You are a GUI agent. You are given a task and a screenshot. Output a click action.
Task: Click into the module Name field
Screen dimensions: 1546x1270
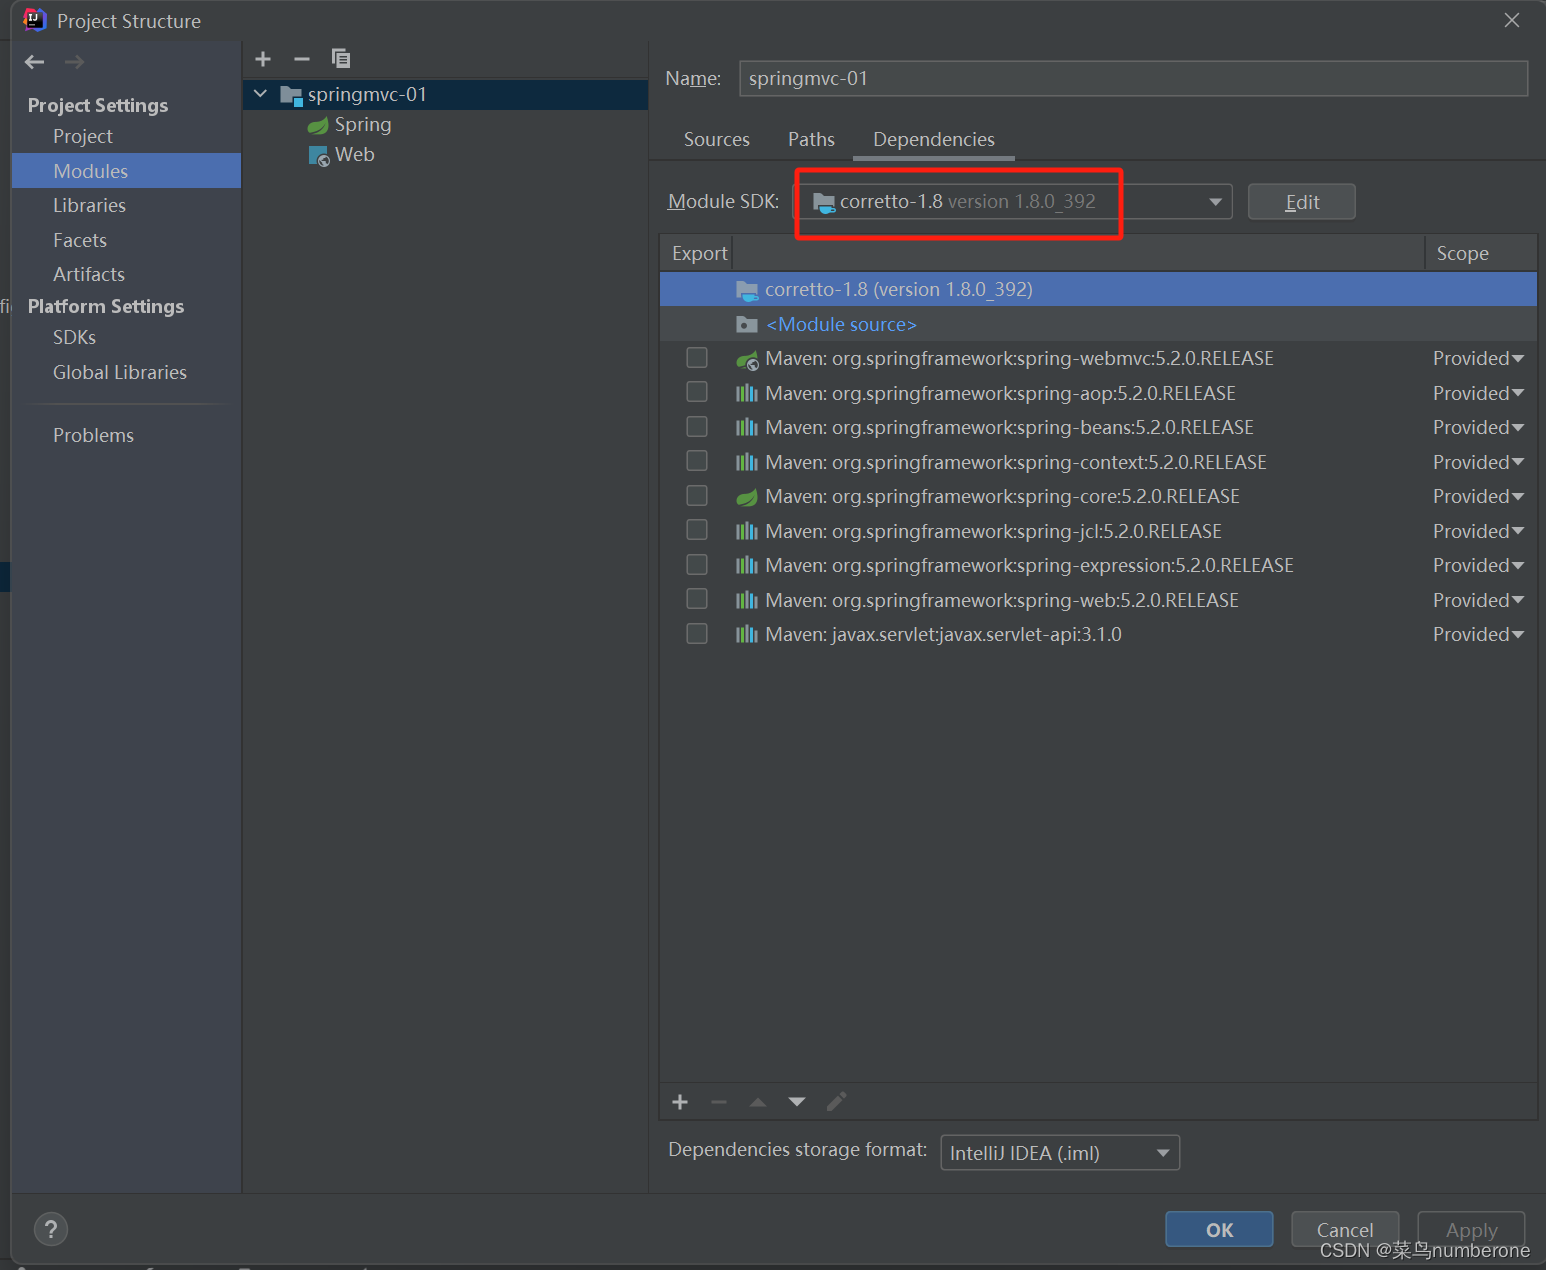click(x=1133, y=78)
